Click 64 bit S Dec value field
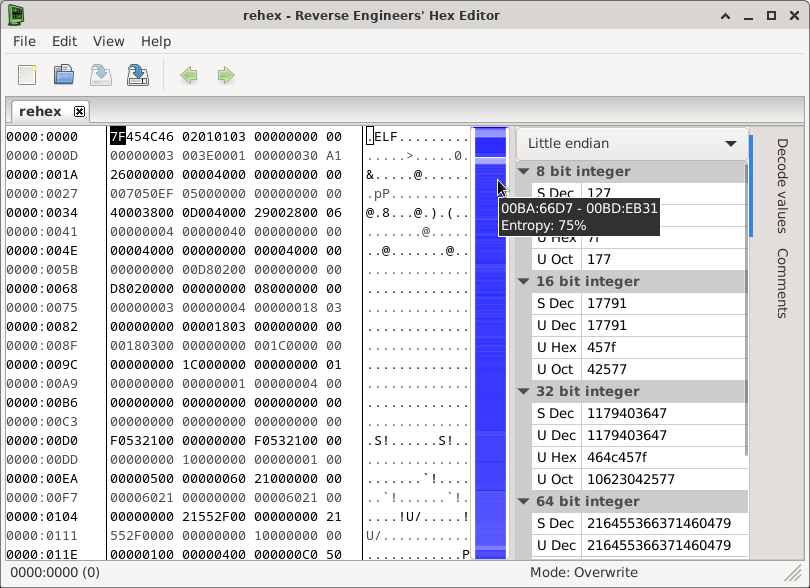This screenshot has width=810, height=588. tap(664, 523)
